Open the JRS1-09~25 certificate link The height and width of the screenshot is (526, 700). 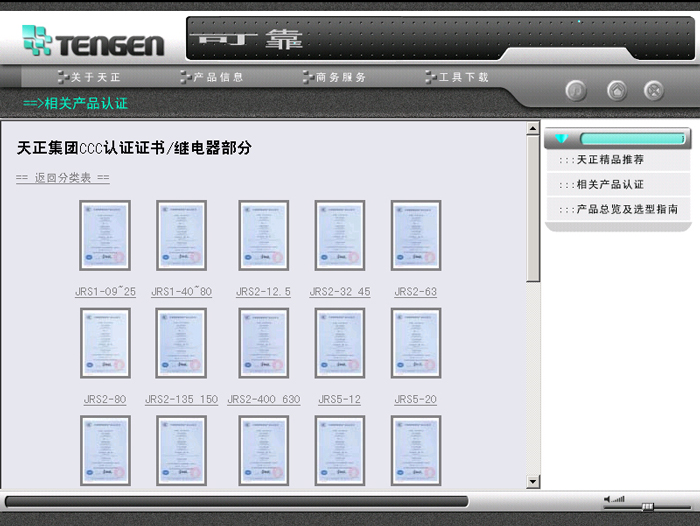105,292
